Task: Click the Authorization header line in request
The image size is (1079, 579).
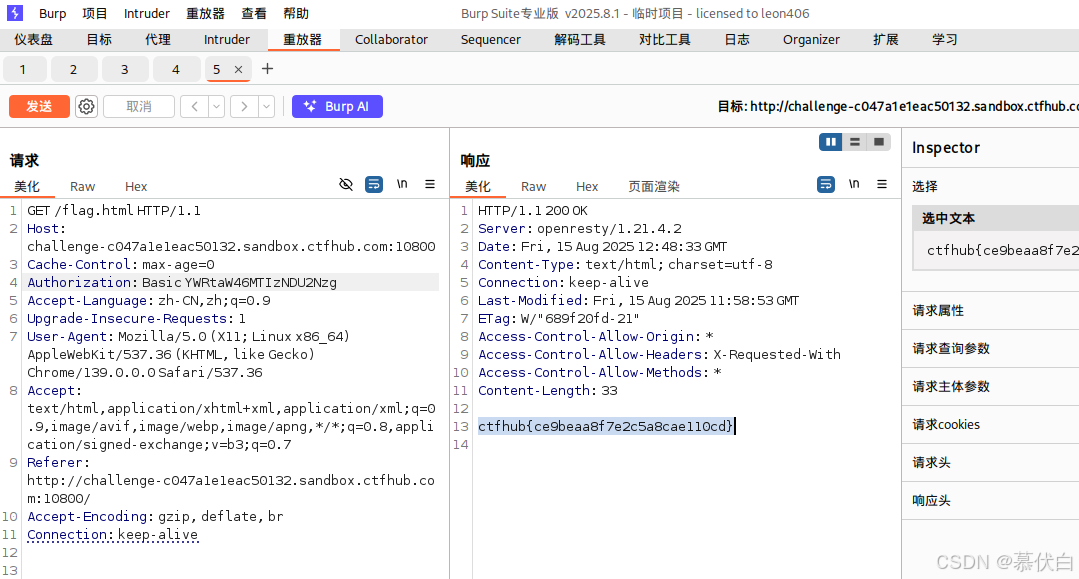Action: [x=182, y=282]
